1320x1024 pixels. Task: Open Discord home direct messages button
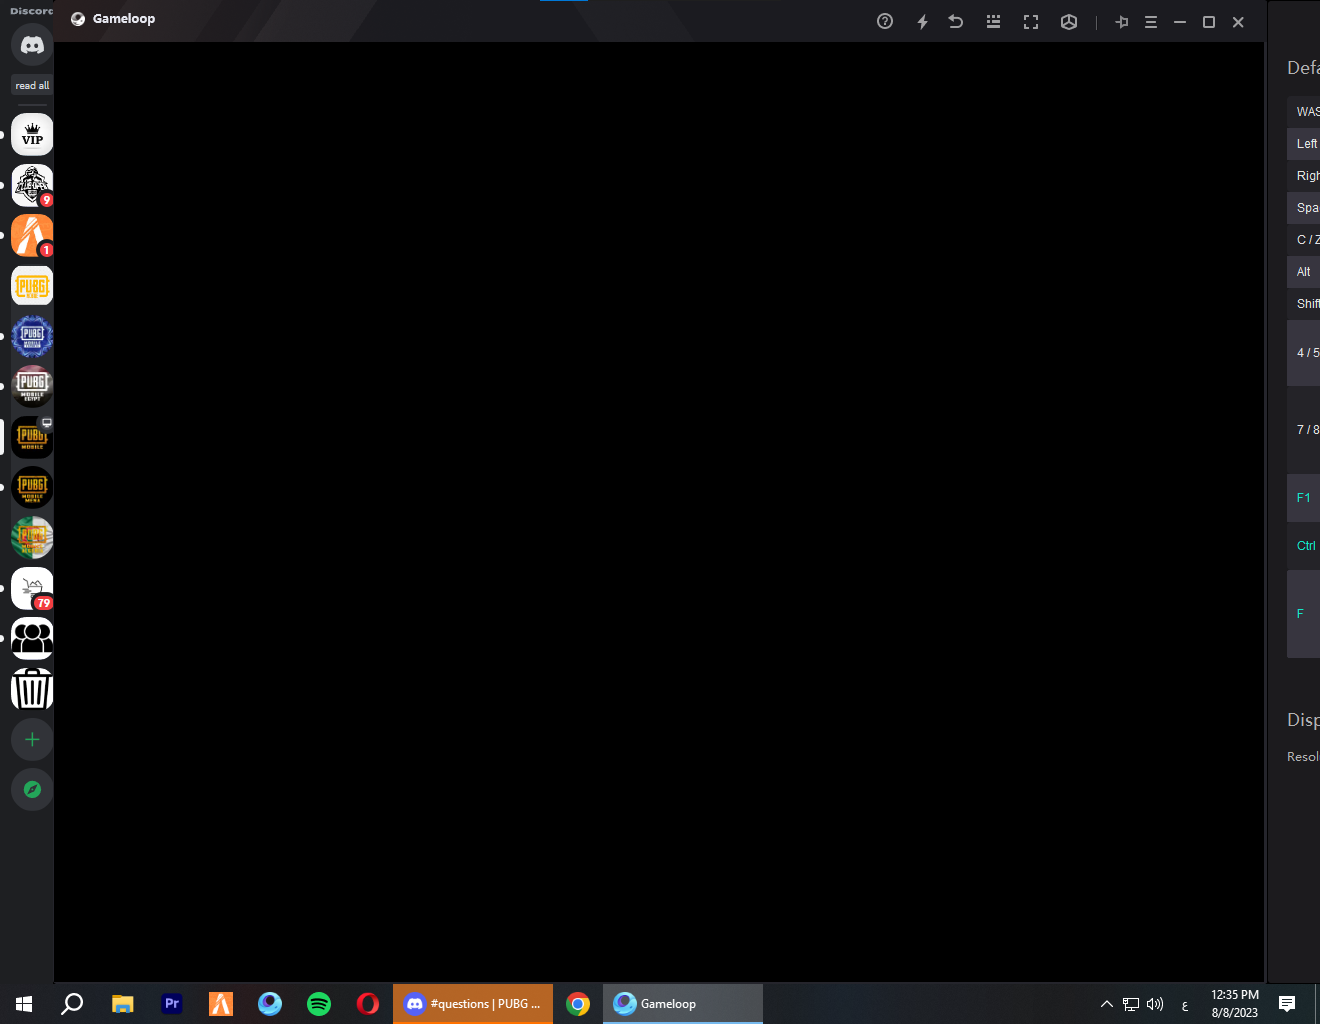pyautogui.click(x=32, y=45)
